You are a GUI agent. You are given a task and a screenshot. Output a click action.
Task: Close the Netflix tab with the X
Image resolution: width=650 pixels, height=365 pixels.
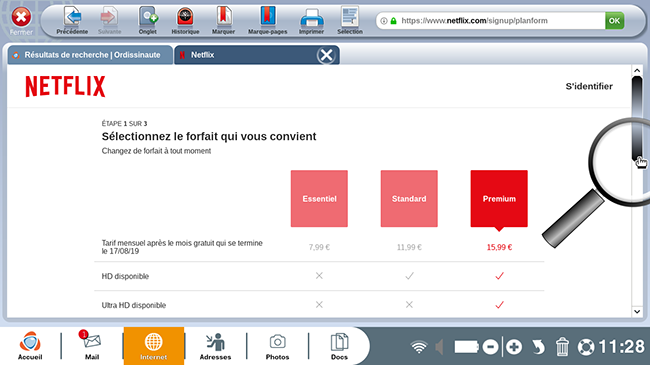click(327, 55)
